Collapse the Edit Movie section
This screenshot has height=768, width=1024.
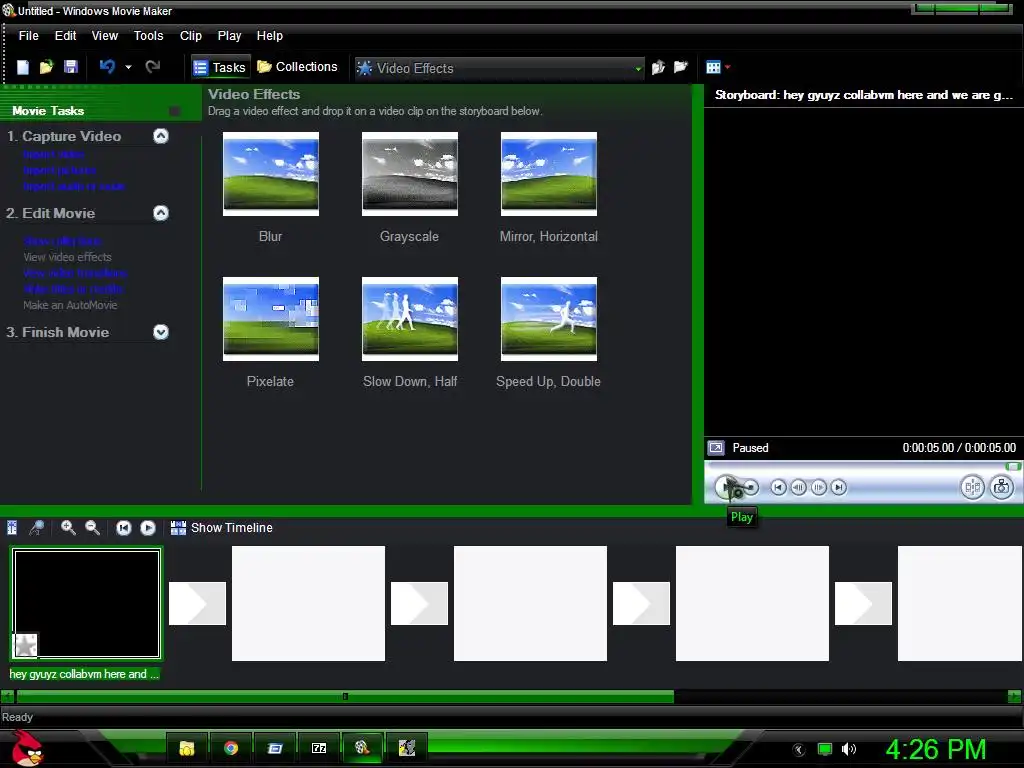(161, 213)
